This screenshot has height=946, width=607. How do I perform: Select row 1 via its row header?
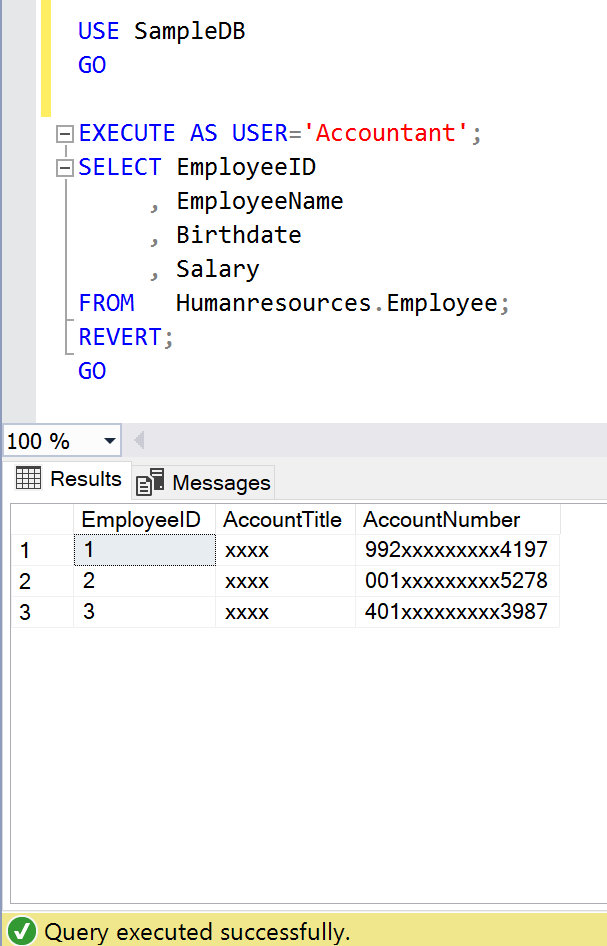40,550
